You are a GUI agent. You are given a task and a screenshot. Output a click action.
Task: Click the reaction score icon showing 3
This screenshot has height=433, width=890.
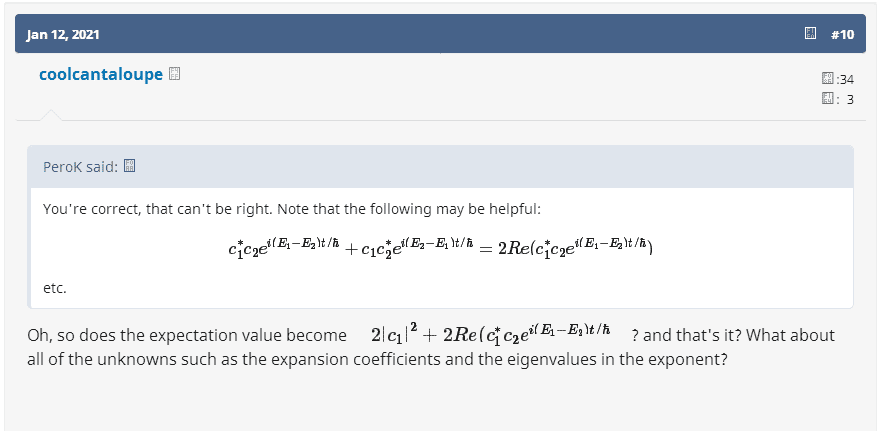click(x=827, y=98)
